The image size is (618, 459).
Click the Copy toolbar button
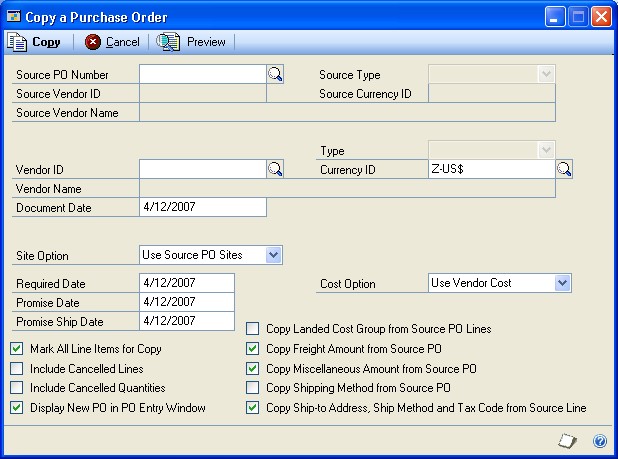tap(34, 42)
